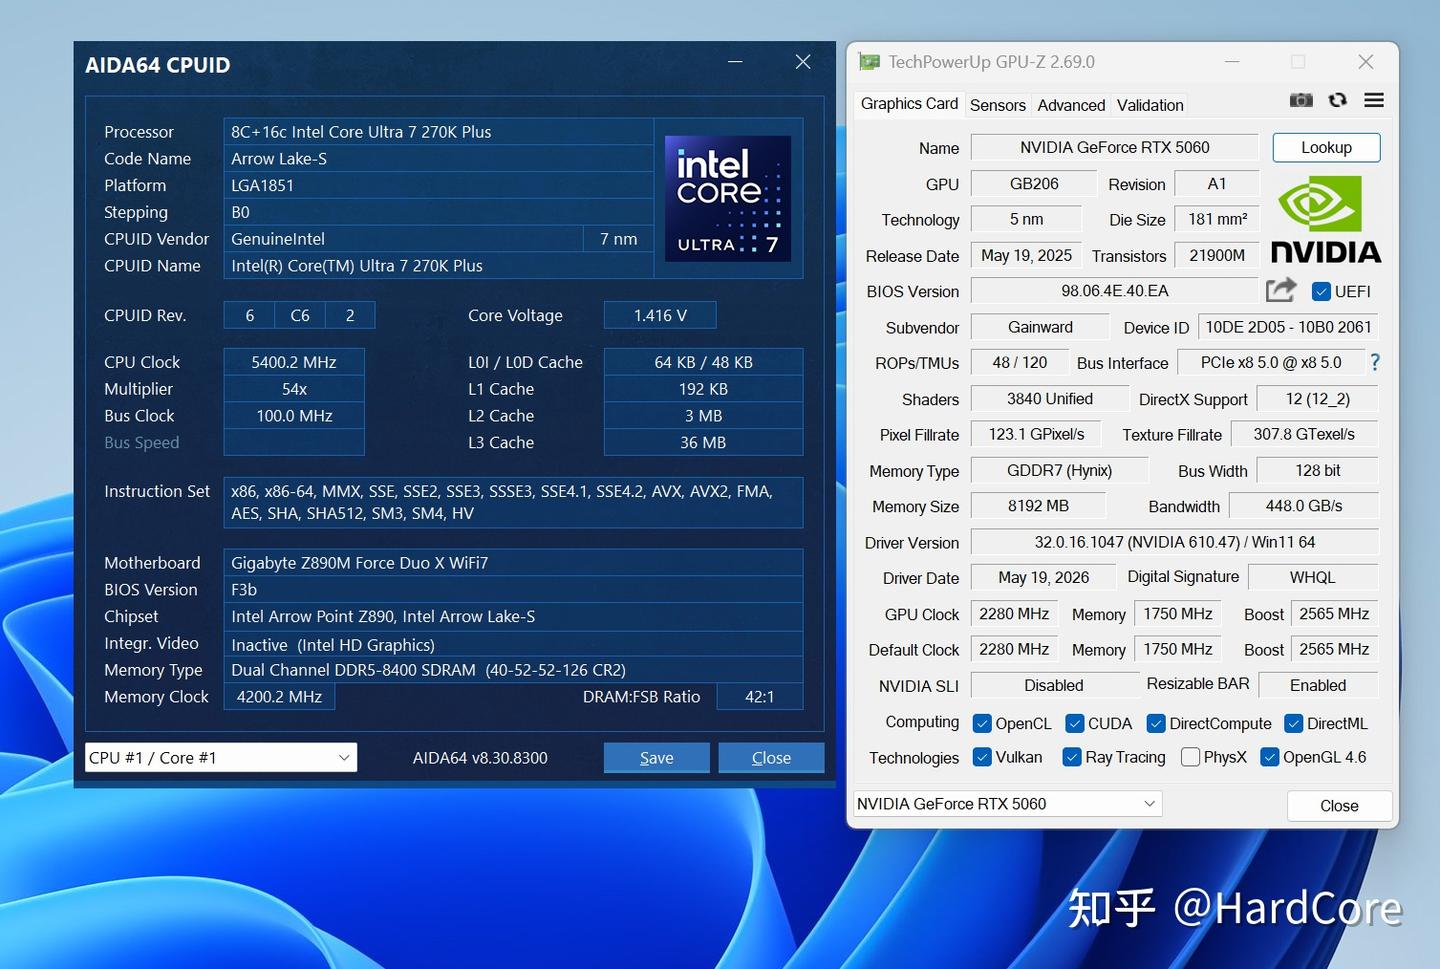Viewport: 1440px width, 969px height.
Task: Open the NVIDIA GeForce RTX 5060 device dropdown
Action: [1007, 804]
